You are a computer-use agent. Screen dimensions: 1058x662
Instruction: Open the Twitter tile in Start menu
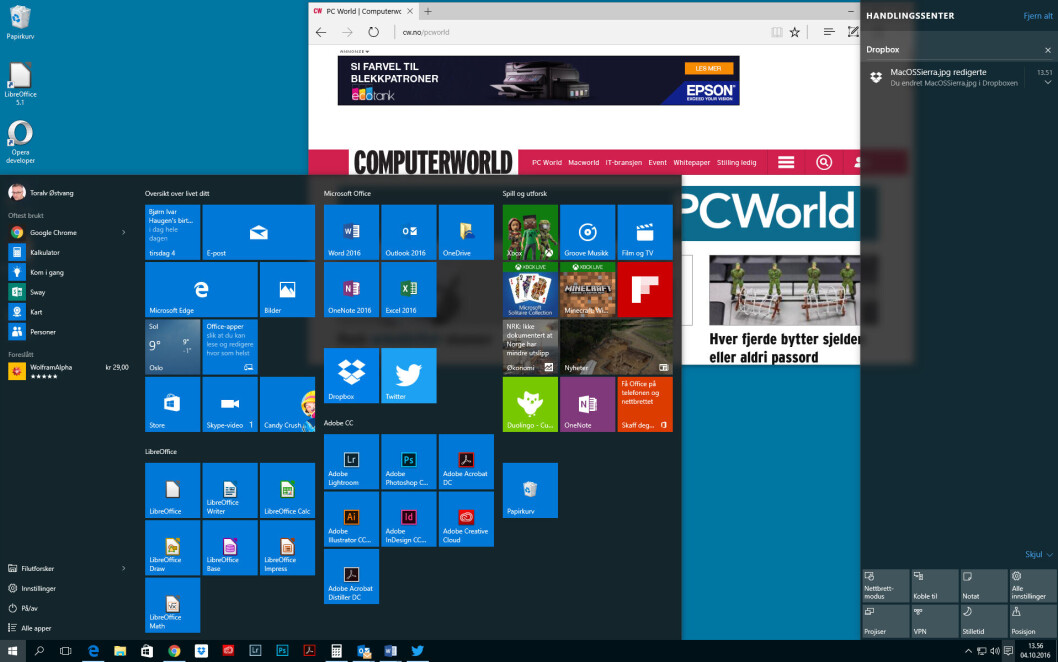coord(408,375)
